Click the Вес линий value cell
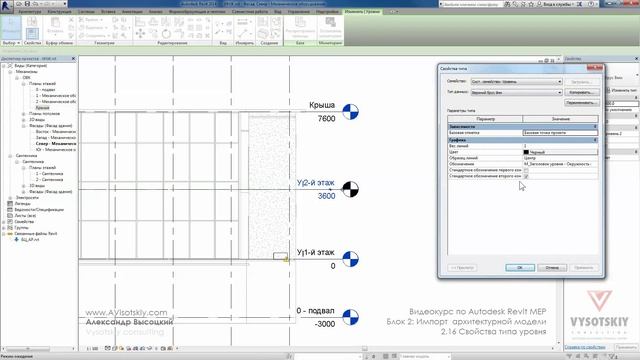640x360 pixels. 560,146
